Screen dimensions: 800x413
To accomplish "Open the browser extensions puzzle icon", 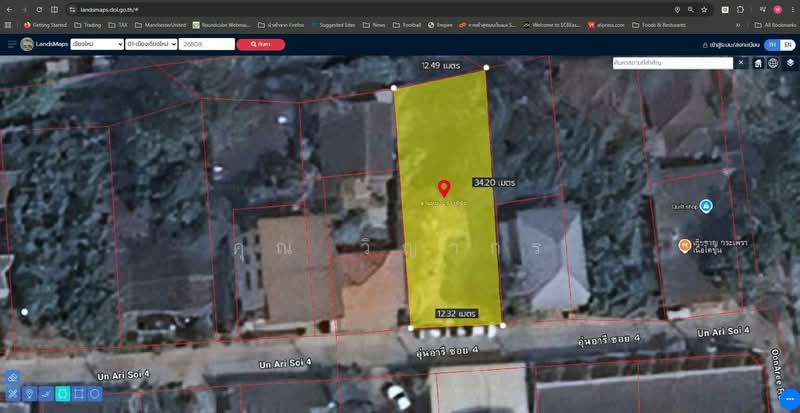I will click(x=740, y=10).
